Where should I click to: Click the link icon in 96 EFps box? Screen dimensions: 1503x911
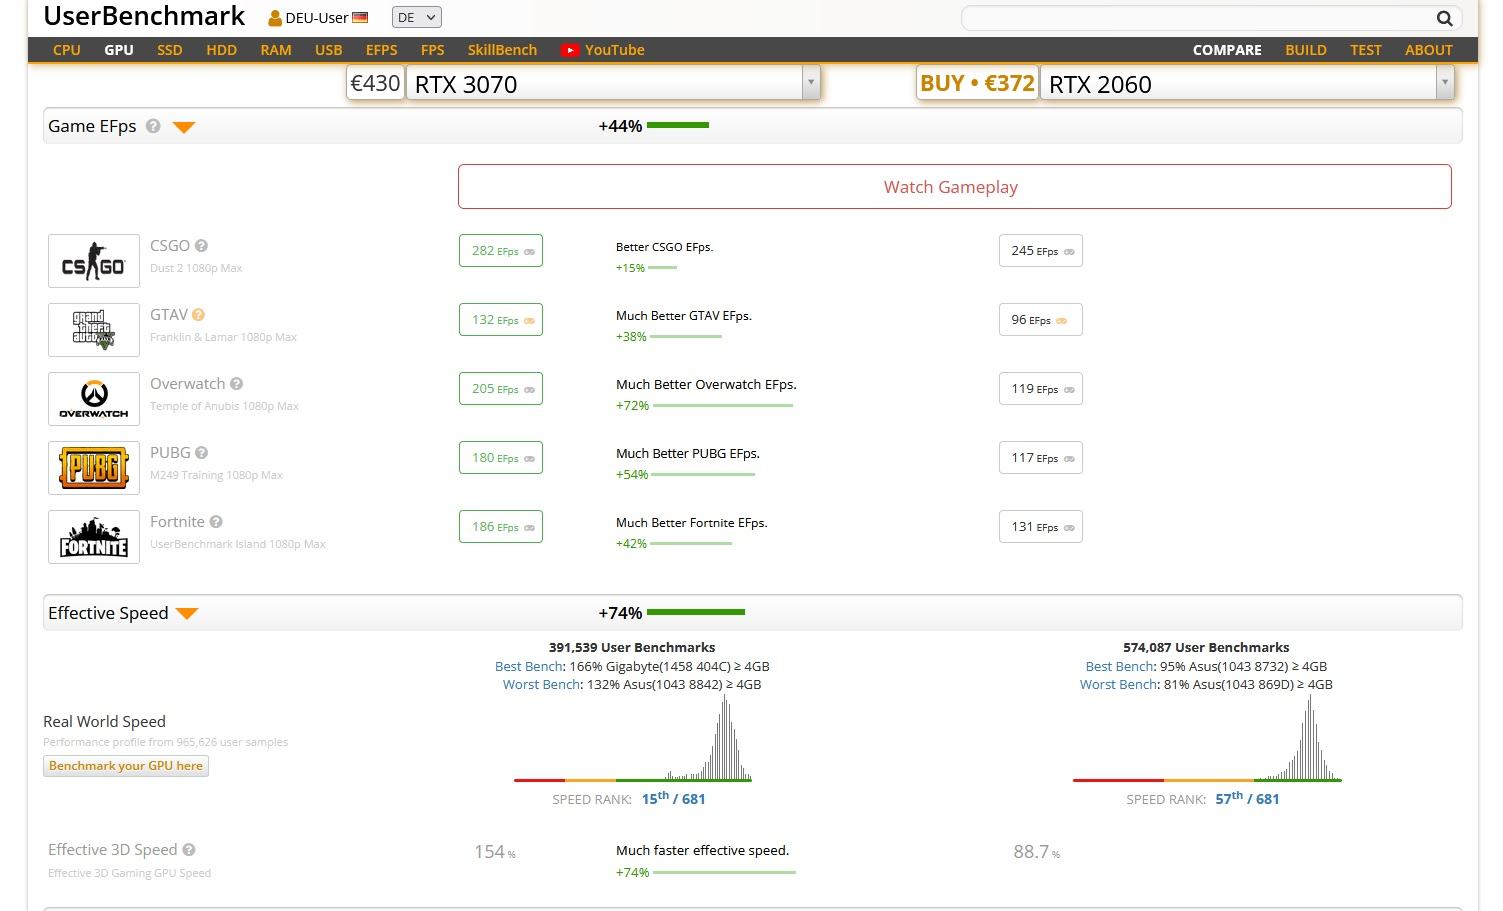(x=1062, y=321)
